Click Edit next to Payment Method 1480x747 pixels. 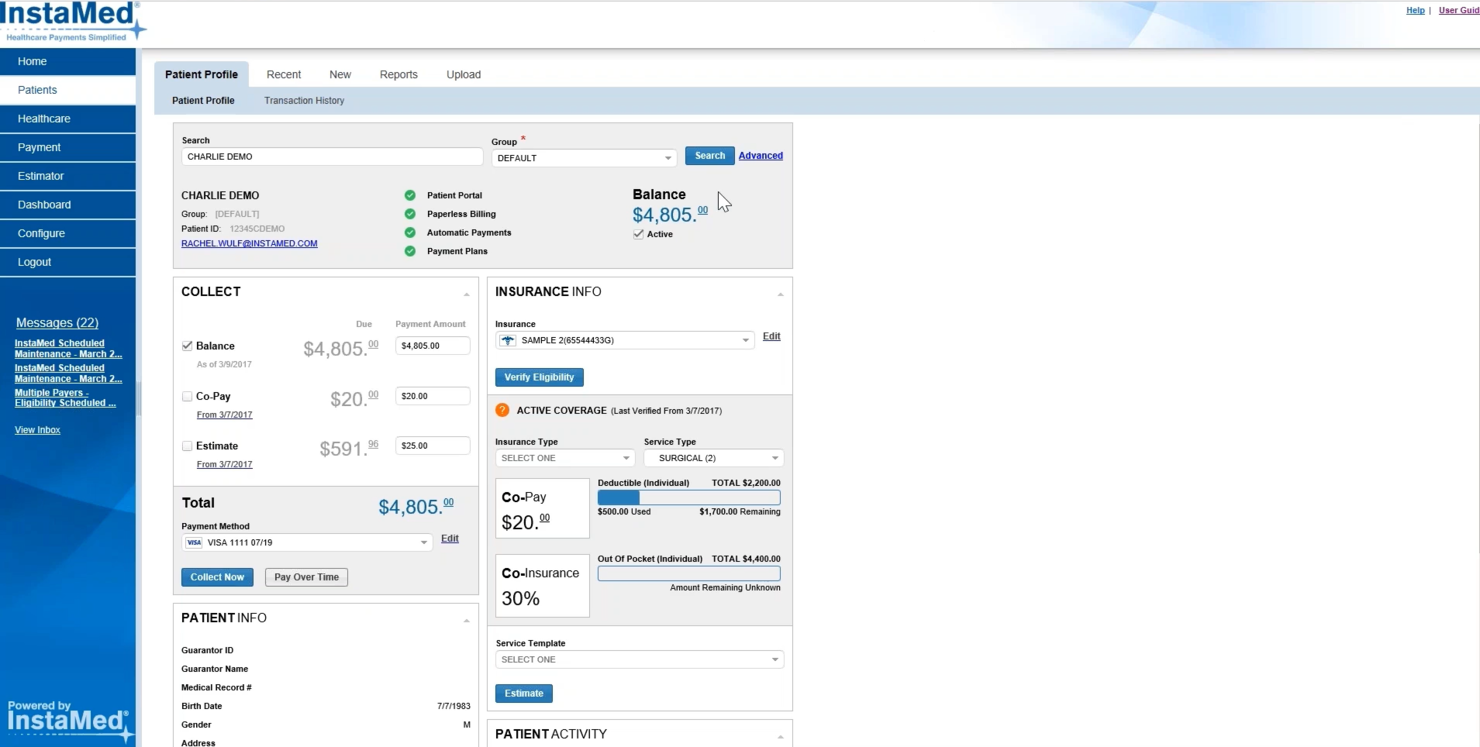[450, 539]
